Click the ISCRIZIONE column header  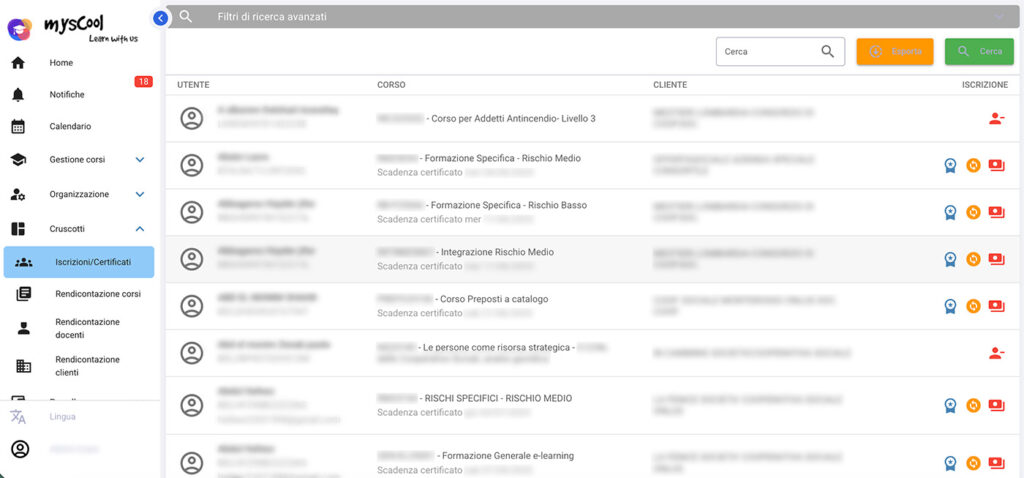[x=985, y=85]
